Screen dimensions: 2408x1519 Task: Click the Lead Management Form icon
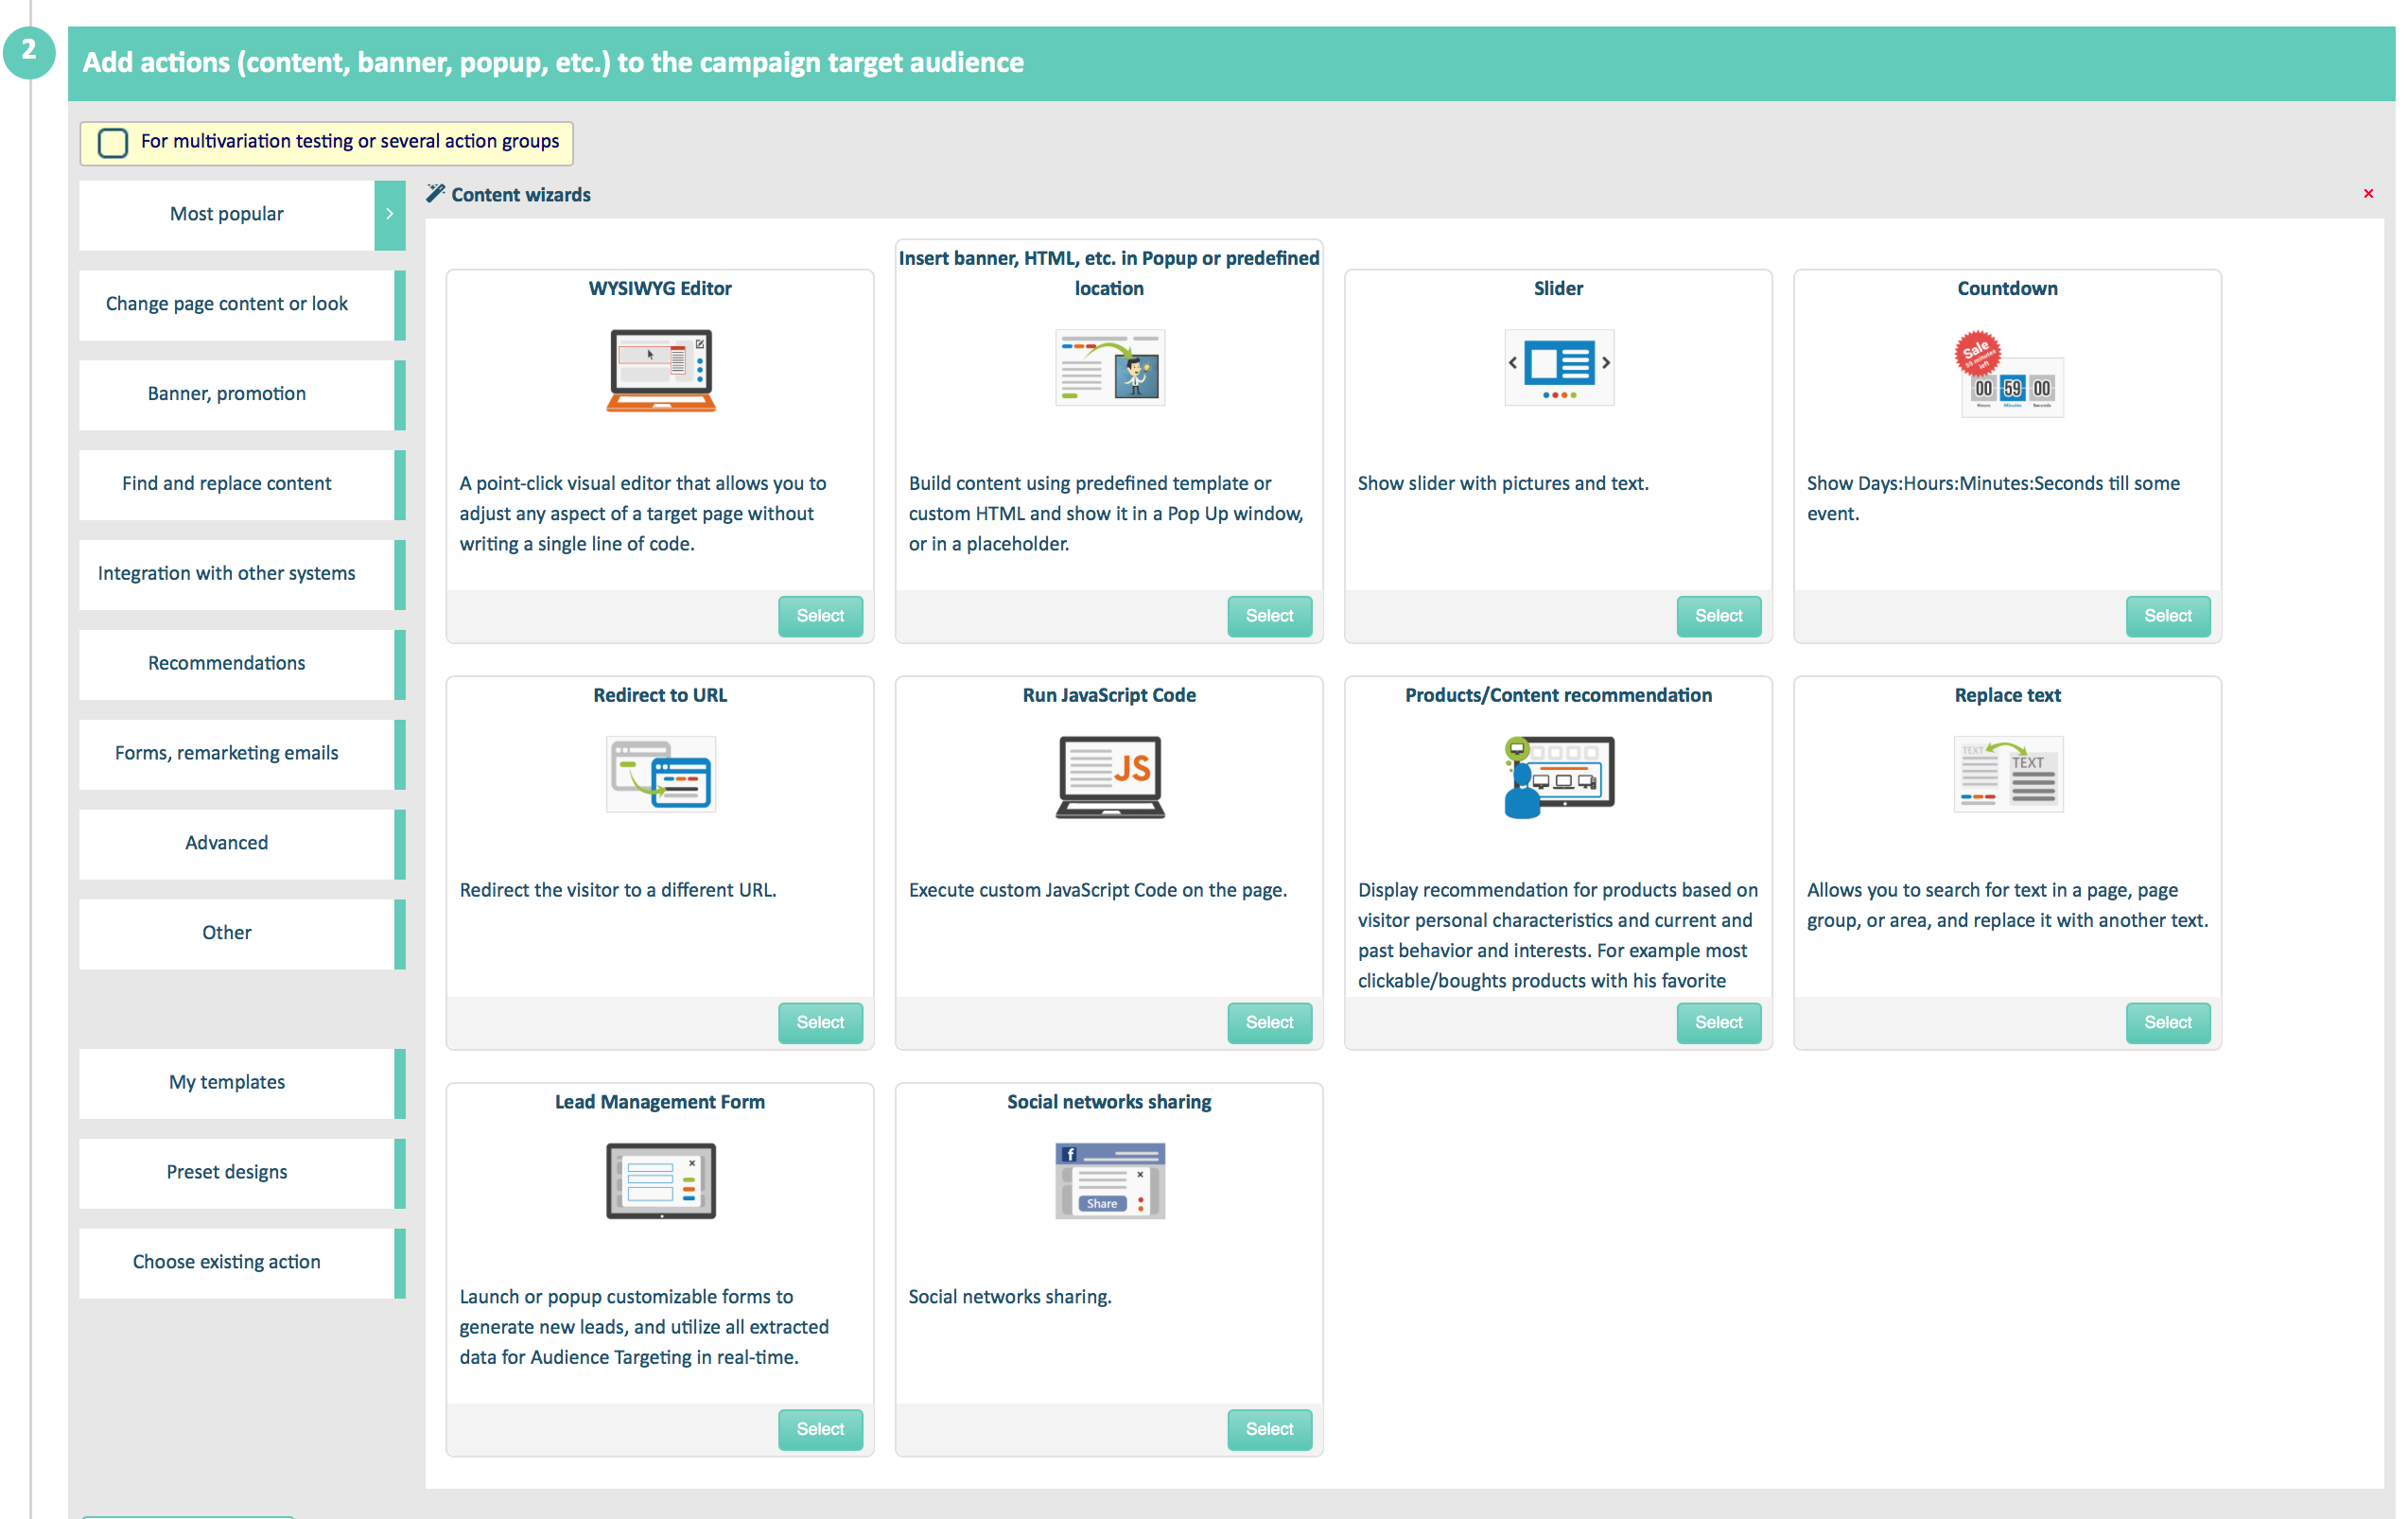(660, 1181)
